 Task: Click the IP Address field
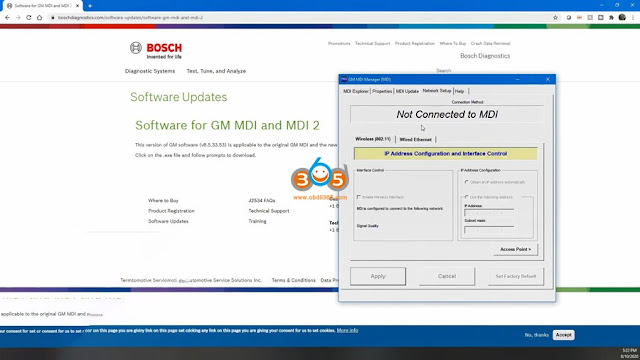tap(489, 213)
